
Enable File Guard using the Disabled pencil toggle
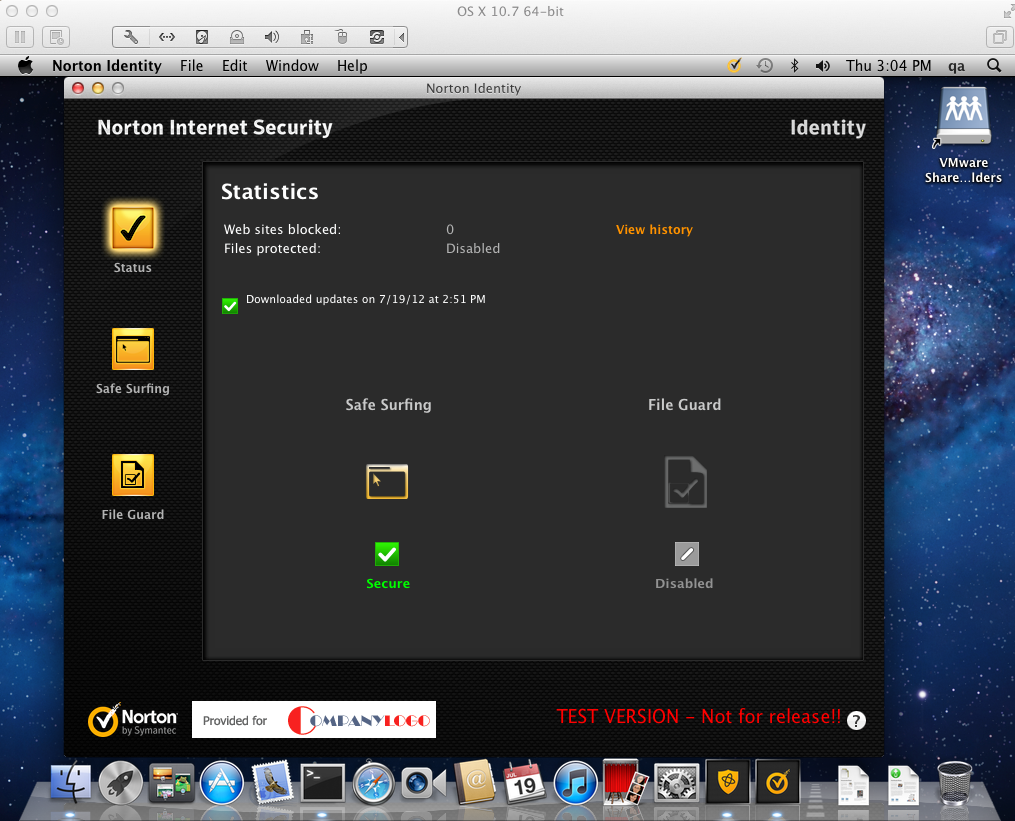pyautogui.click(x=686, y=553)
